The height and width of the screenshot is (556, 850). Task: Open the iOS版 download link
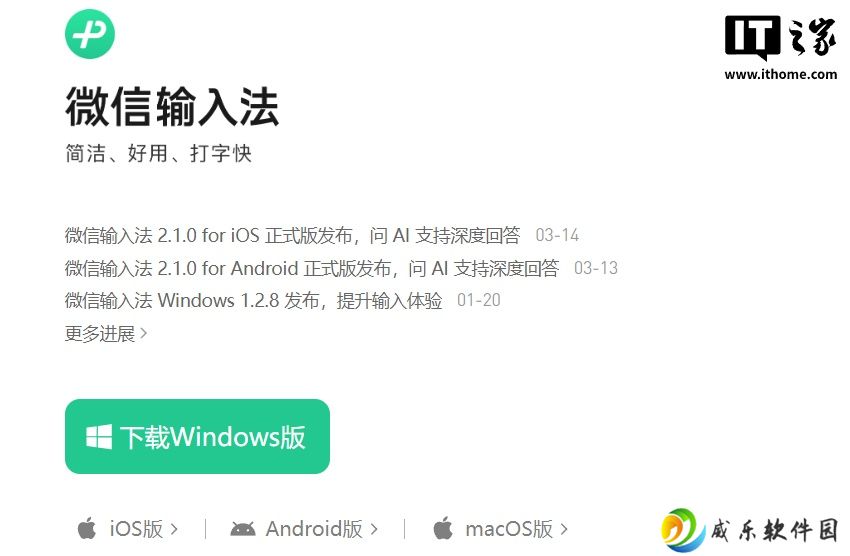[136, 529]
